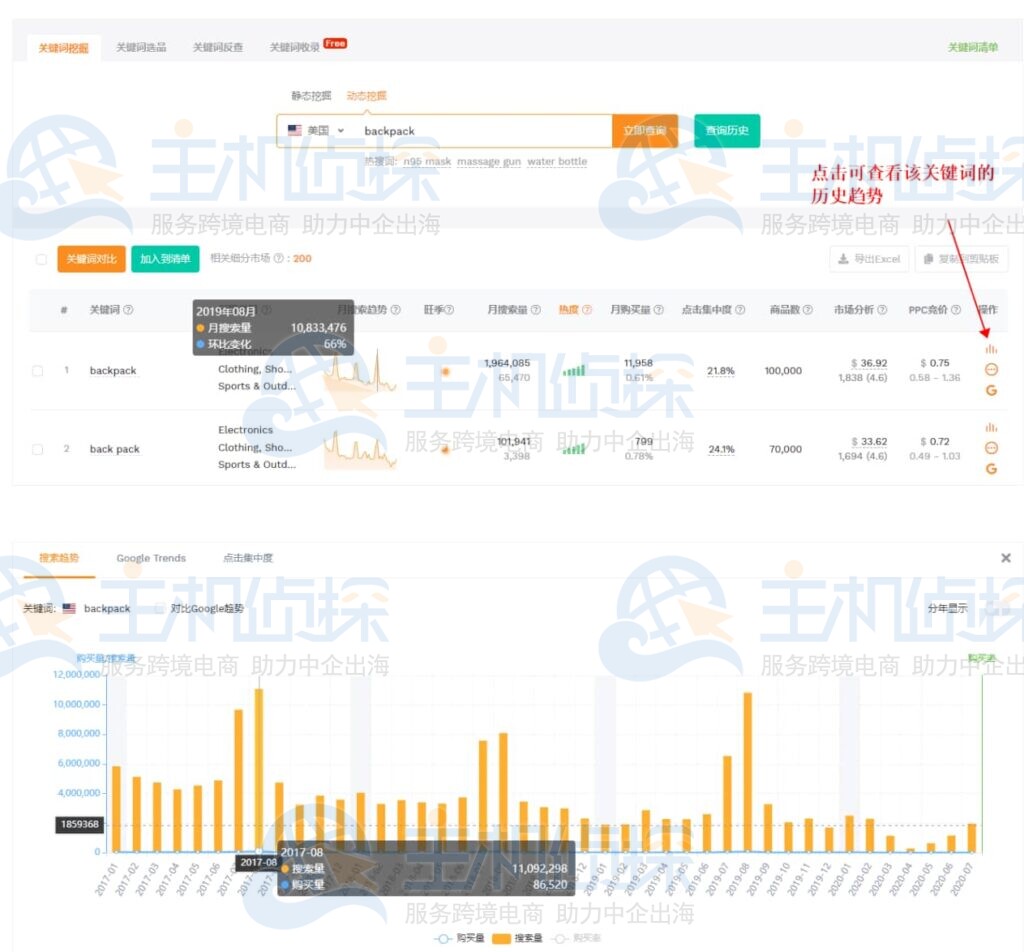Enable the 对比Google趋势 checkbox

[160, 608]
